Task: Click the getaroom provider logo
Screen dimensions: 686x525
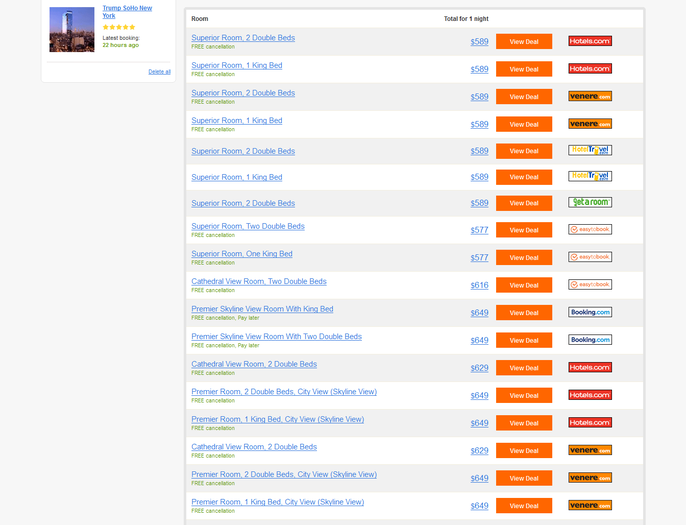Action: click(590, 202)
